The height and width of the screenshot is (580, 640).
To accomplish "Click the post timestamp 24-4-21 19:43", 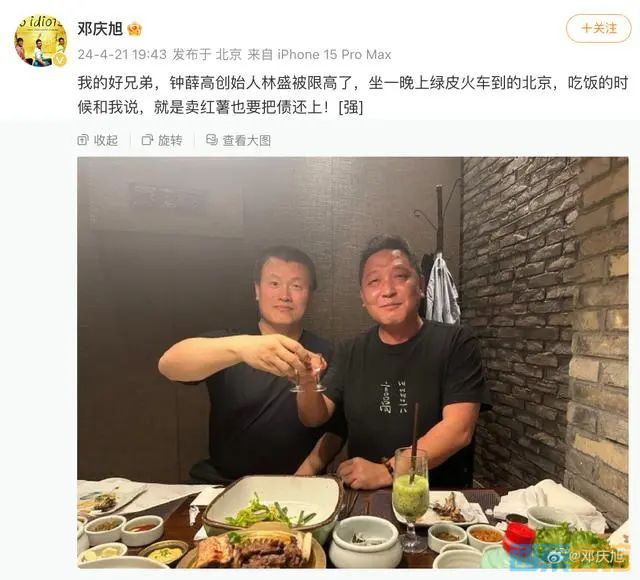I will click(122, 54).
